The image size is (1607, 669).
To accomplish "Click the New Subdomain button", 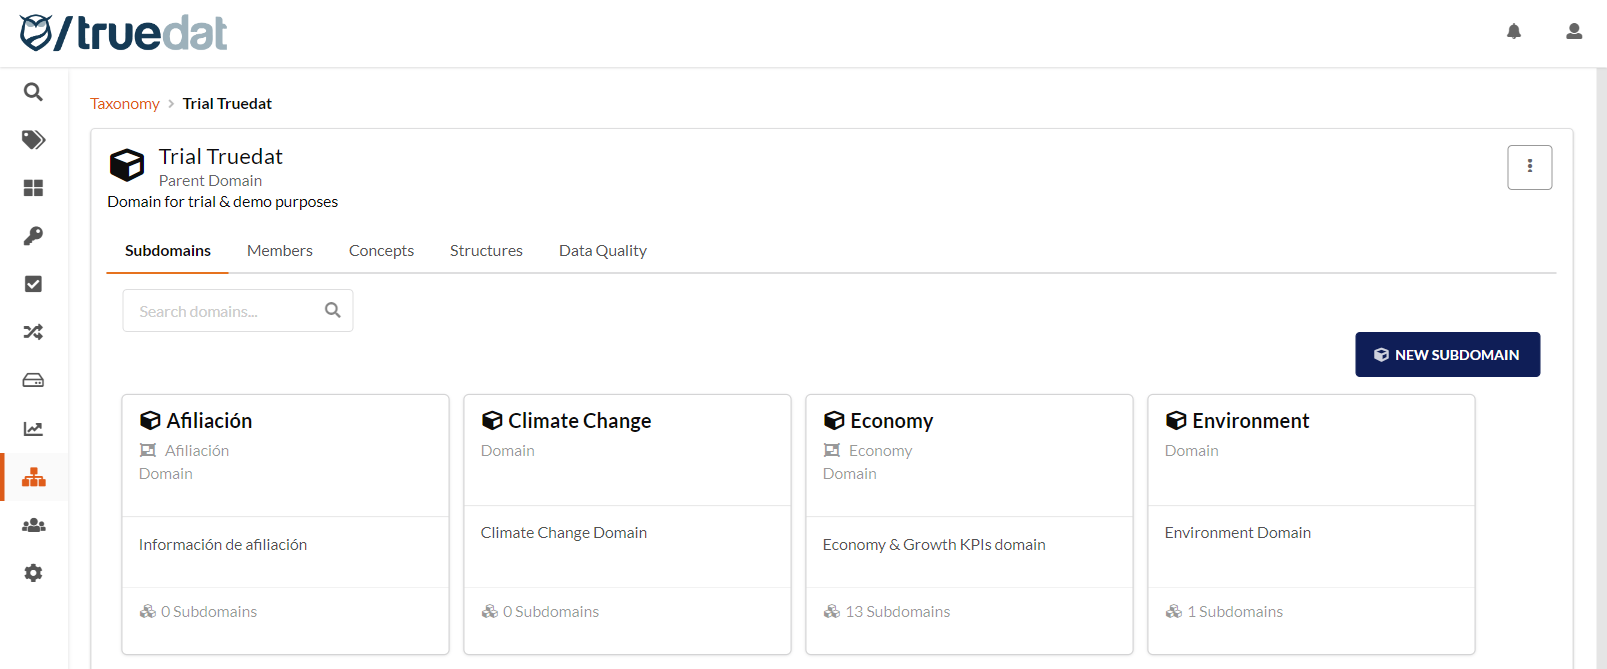I will [x=1447, y=355].
